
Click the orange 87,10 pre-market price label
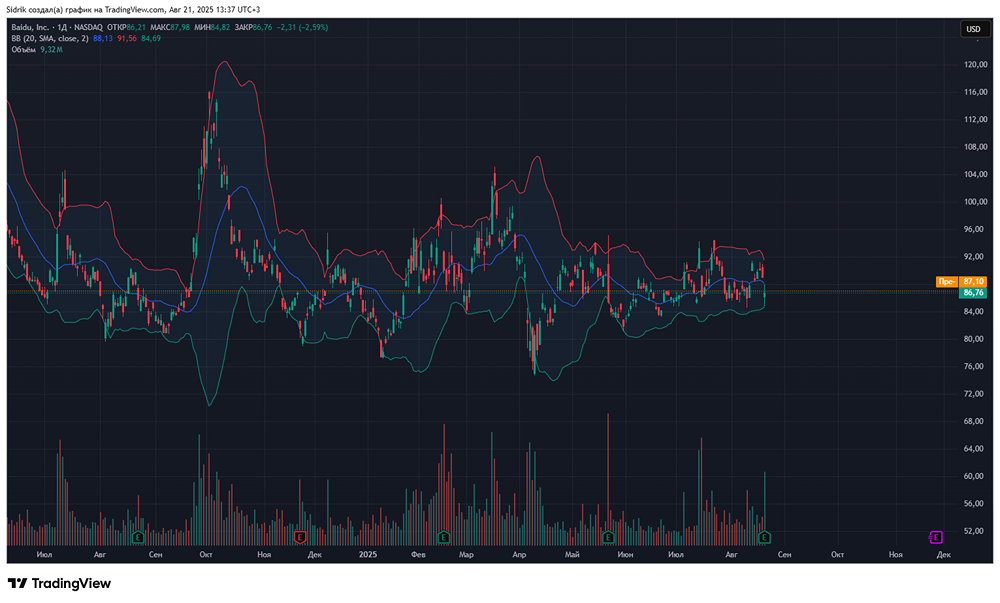coord(973,282)
